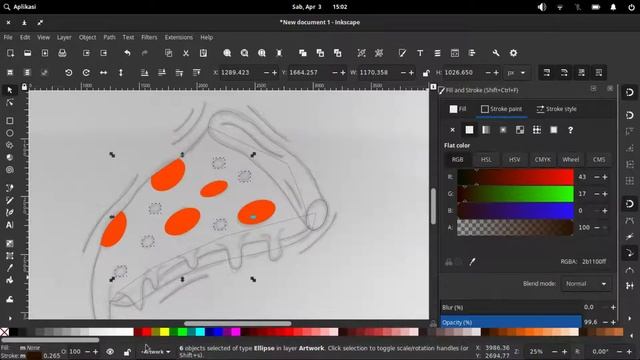Set stroke to pattern paint
The width and height of the screenshot is (640, 360).
click(537, 130)
